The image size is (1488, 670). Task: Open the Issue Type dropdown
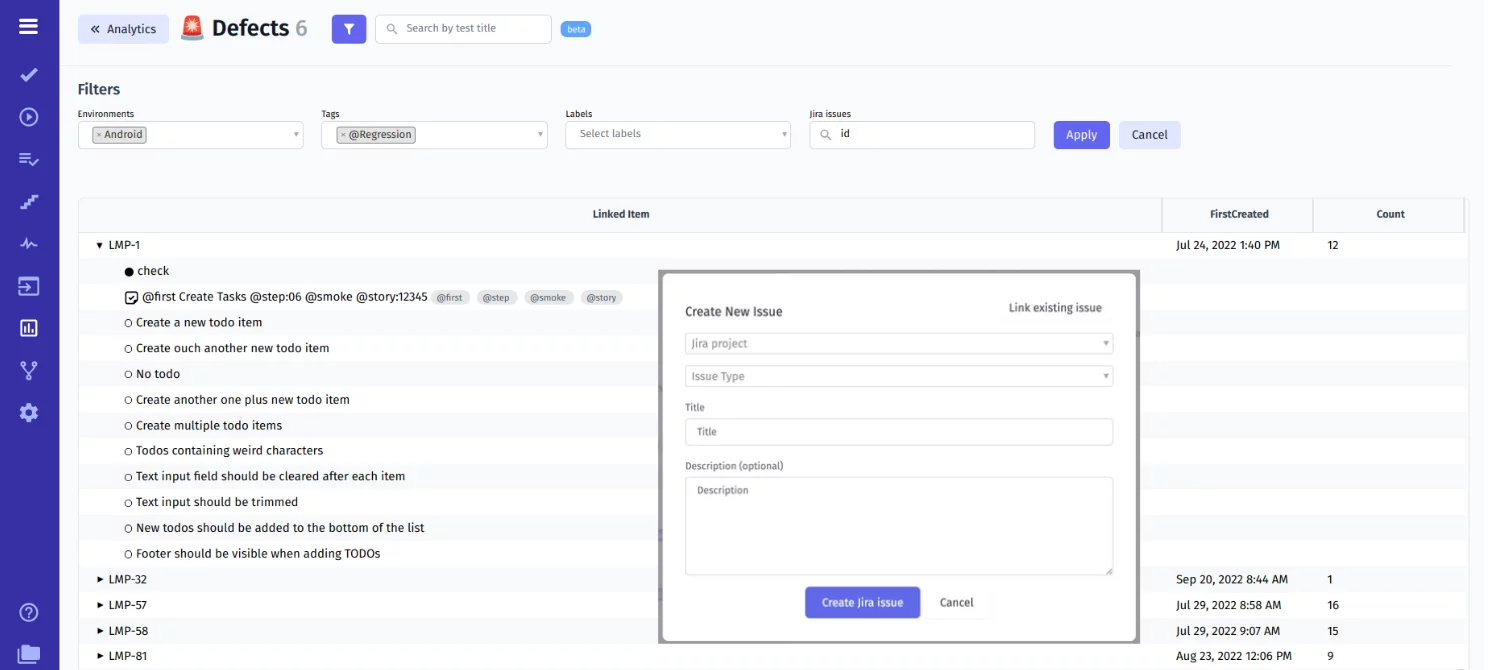898,377
